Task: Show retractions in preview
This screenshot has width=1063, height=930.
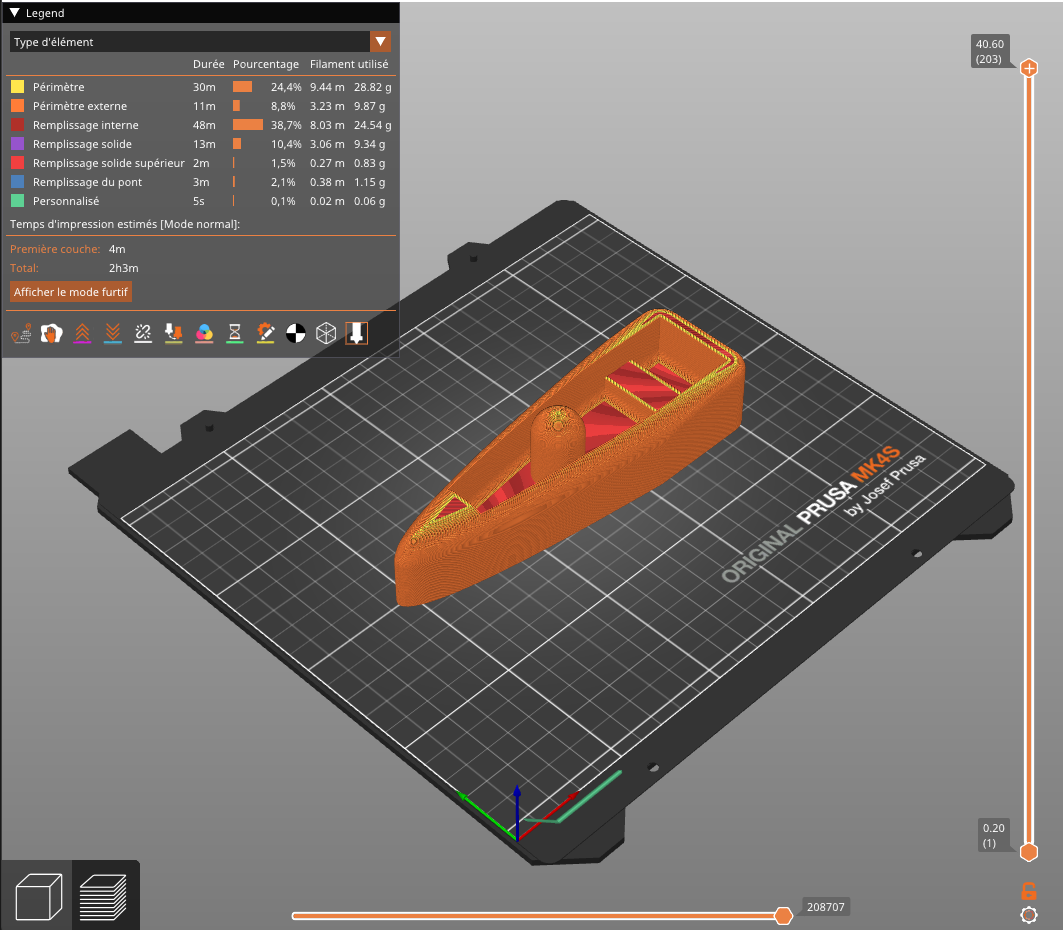Action: tap(82, 334)
